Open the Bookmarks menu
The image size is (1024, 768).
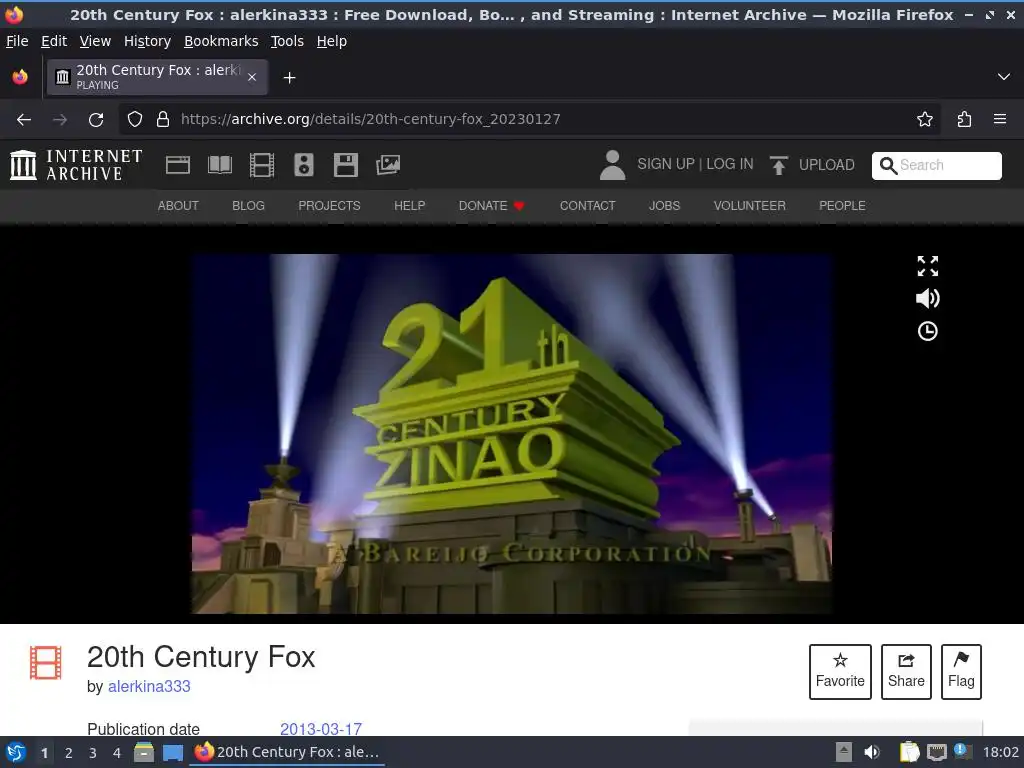pyautogui.click(x=221, y=41)
